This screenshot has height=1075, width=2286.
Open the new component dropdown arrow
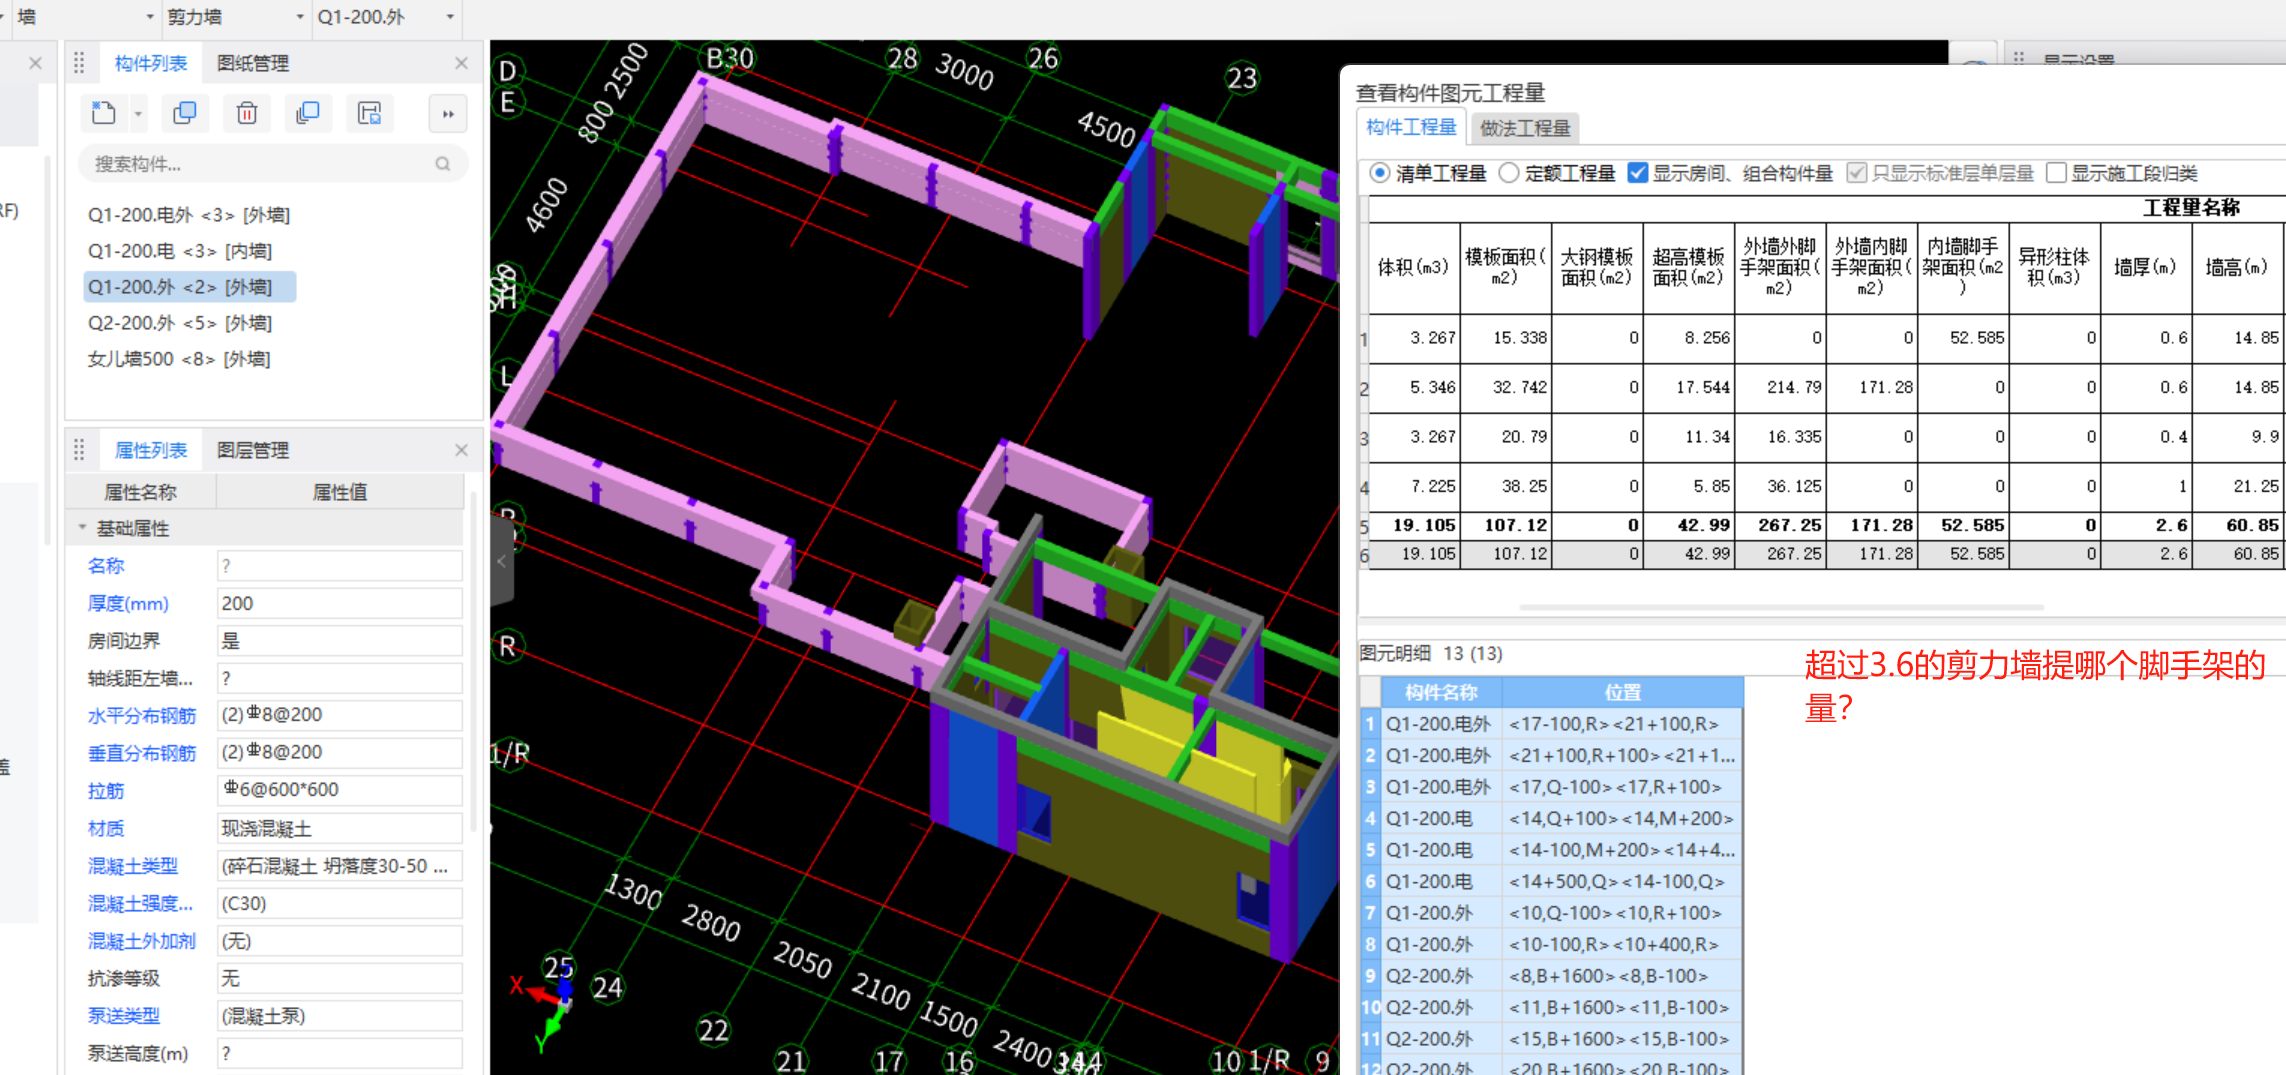point(138,114)
